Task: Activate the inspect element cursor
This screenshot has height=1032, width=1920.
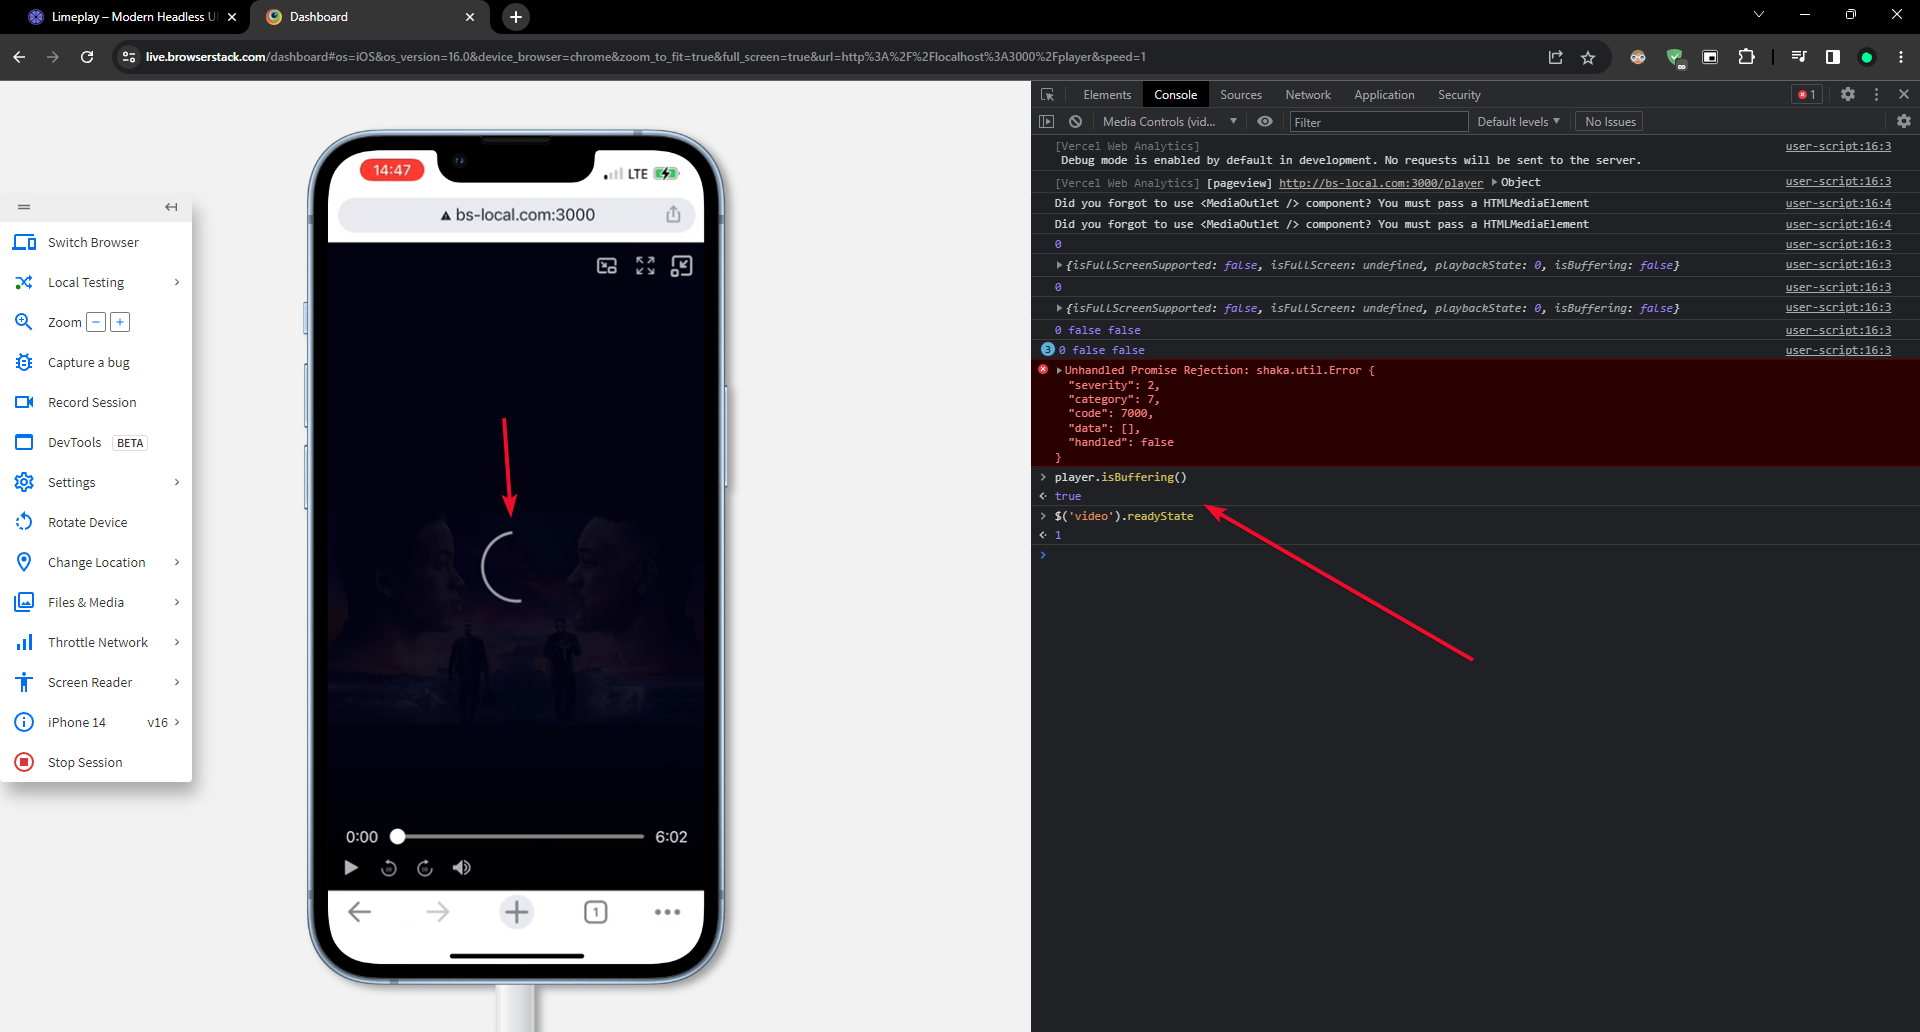Action: pyautogui.click(x=1047, y=94)
